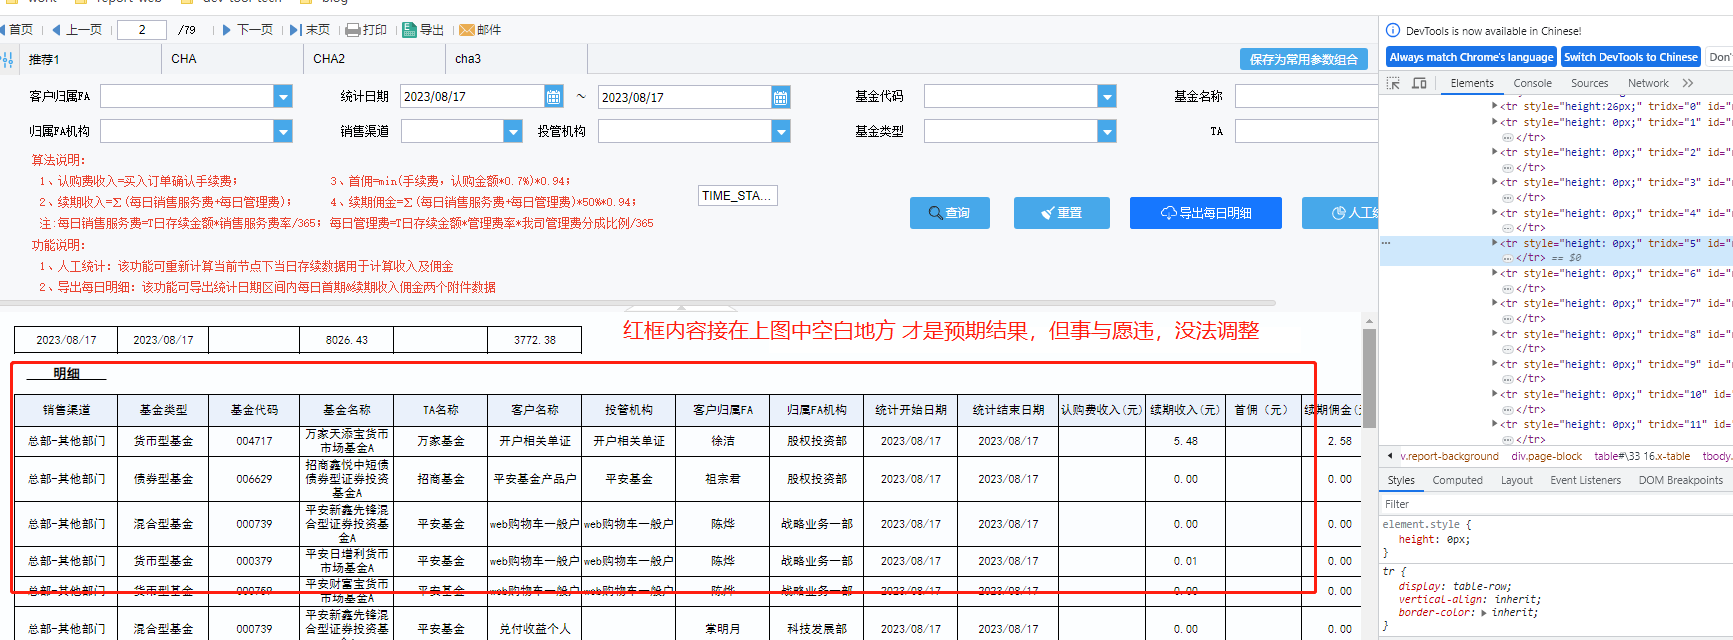Click fund code cell 004717
1733x640 pixels.
coord(254,441)
